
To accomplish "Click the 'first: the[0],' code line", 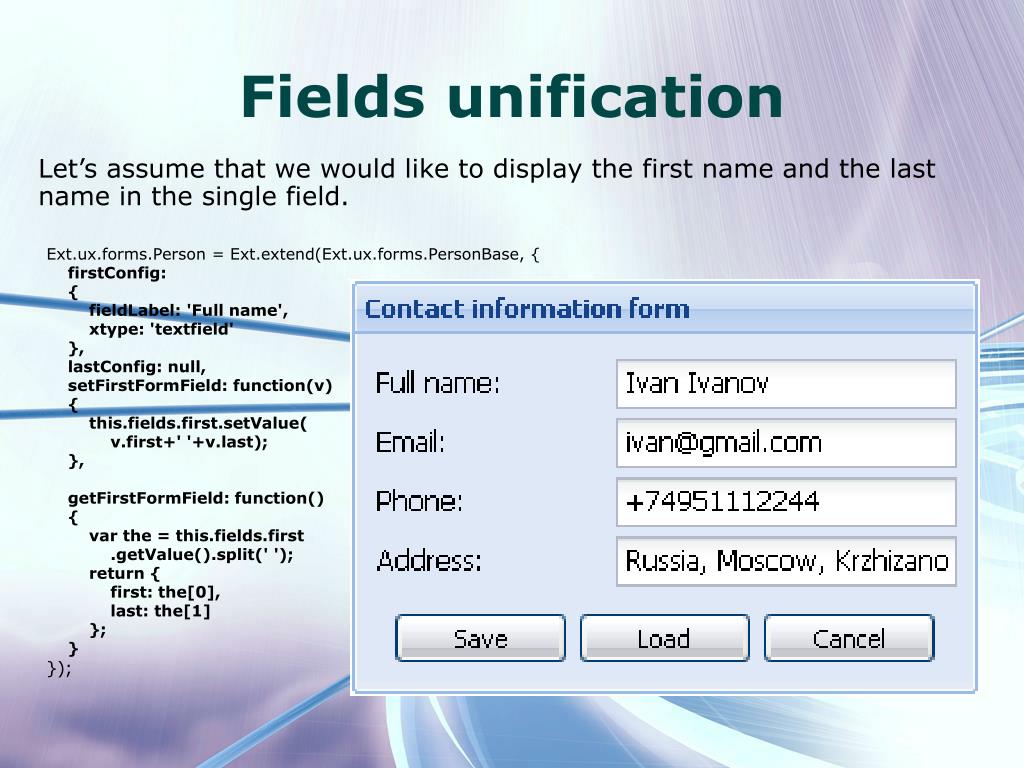I will (x=165, y=592).
